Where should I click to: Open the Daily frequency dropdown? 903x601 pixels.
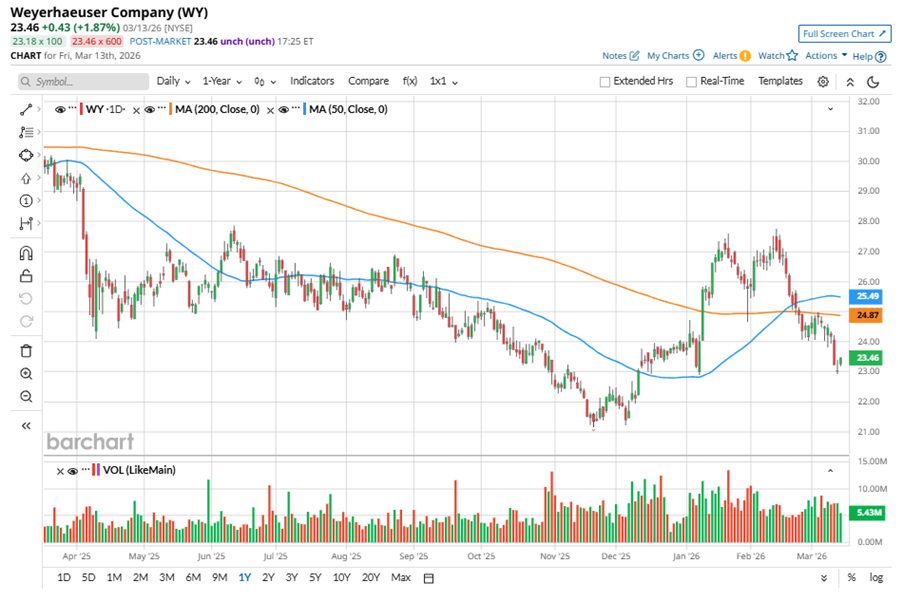tap(173, 81)
